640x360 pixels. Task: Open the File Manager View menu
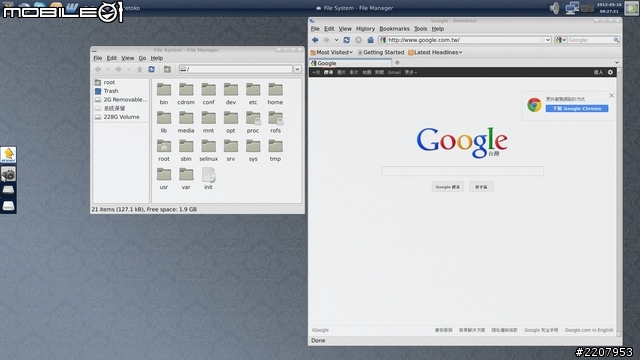[x=127, y=58]
